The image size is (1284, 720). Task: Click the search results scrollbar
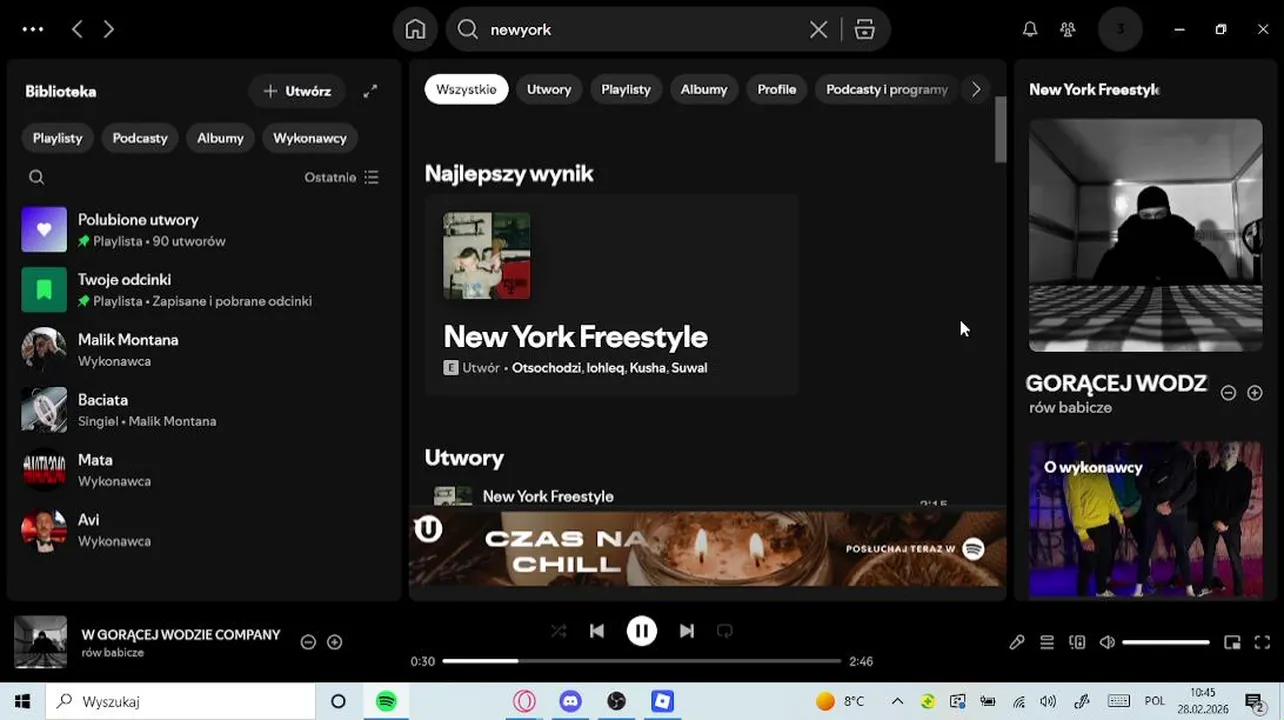point(1000,130)
